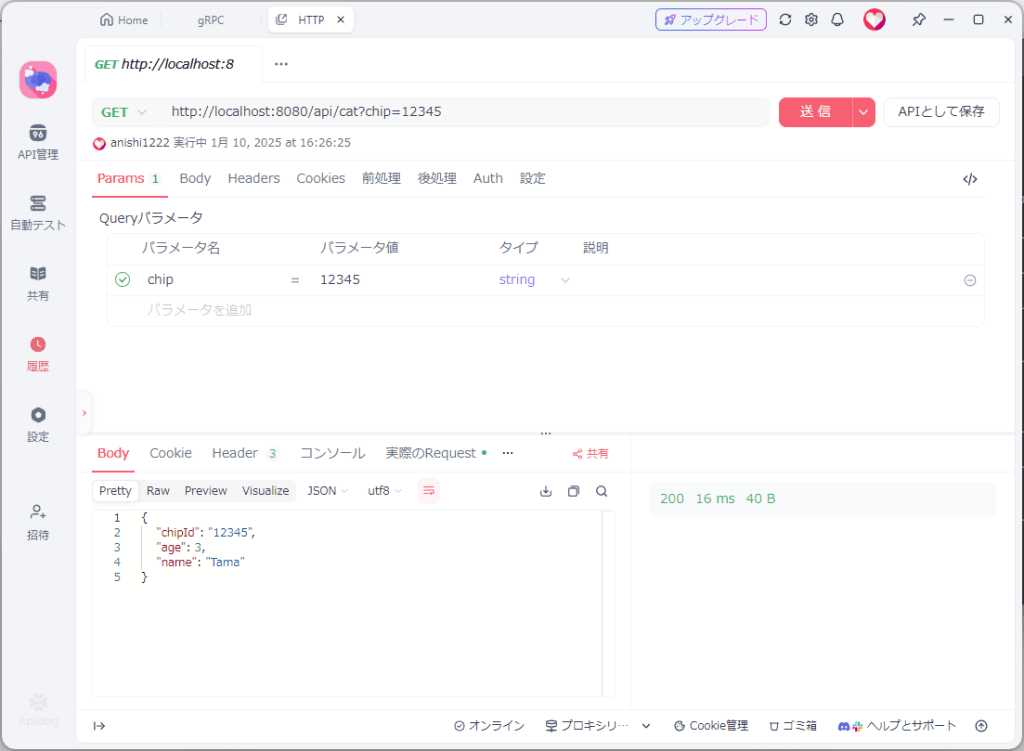1024x751 pixels.
Task: Open 自動テスト in the sidebar
Action: (38, 212)
